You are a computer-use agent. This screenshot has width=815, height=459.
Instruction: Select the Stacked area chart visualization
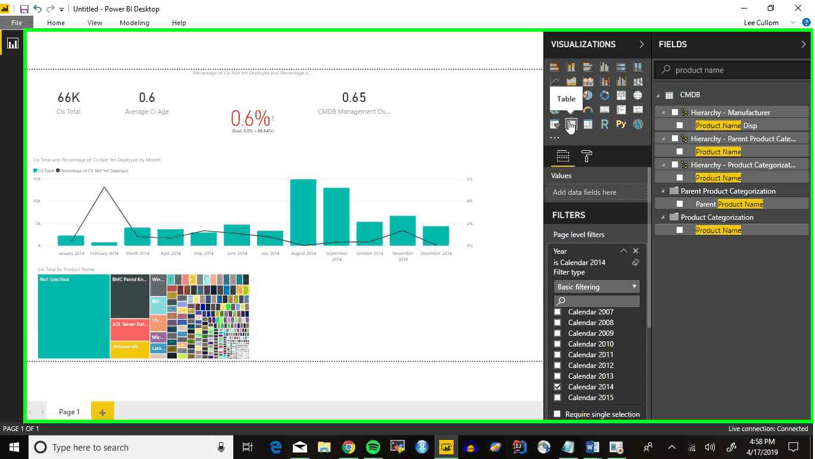[588, 81]
